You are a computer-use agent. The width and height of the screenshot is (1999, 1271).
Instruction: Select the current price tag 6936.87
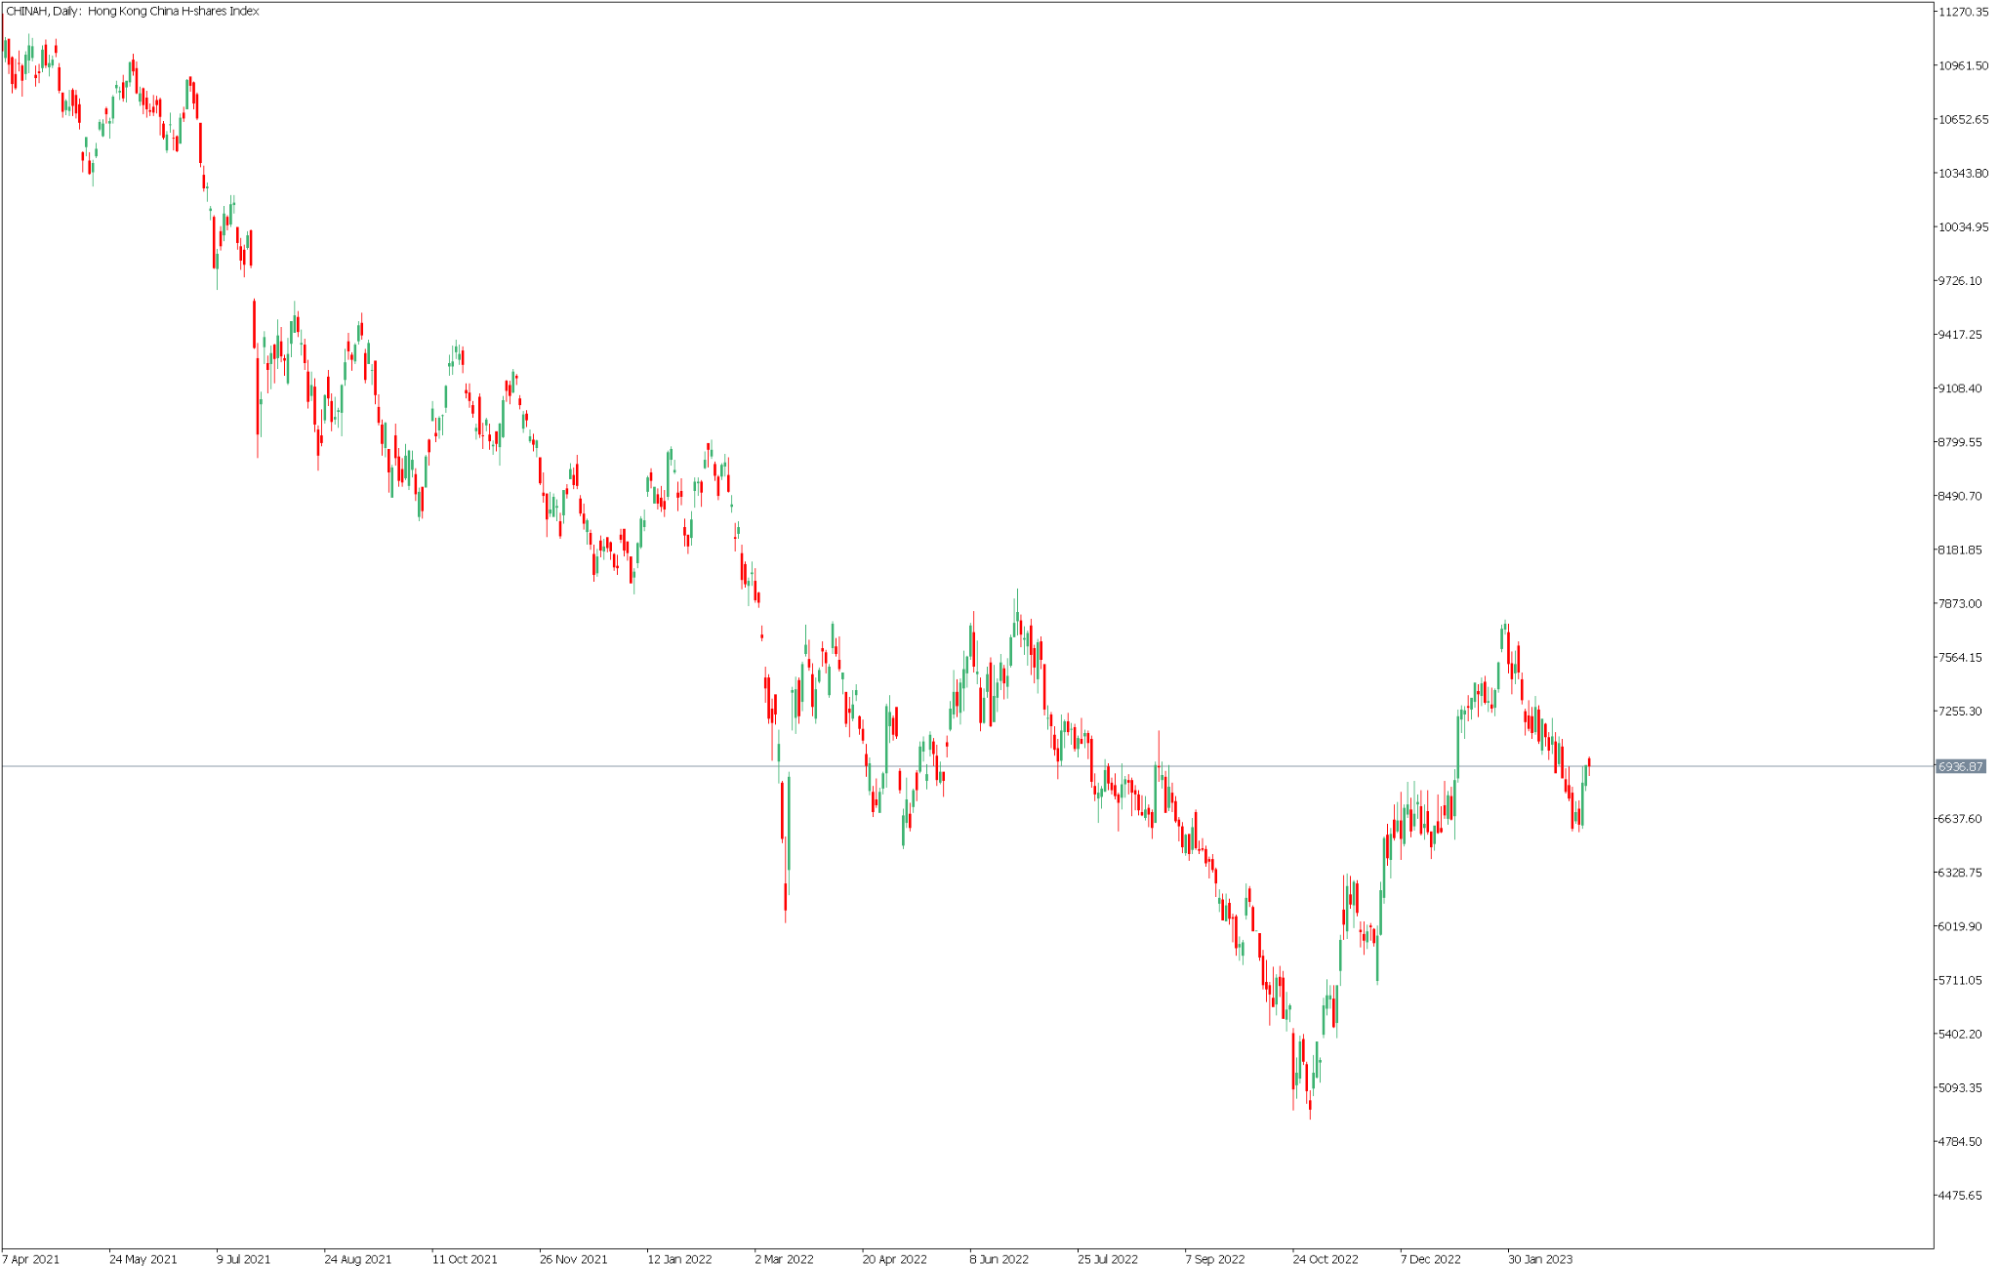[1960, 767]
